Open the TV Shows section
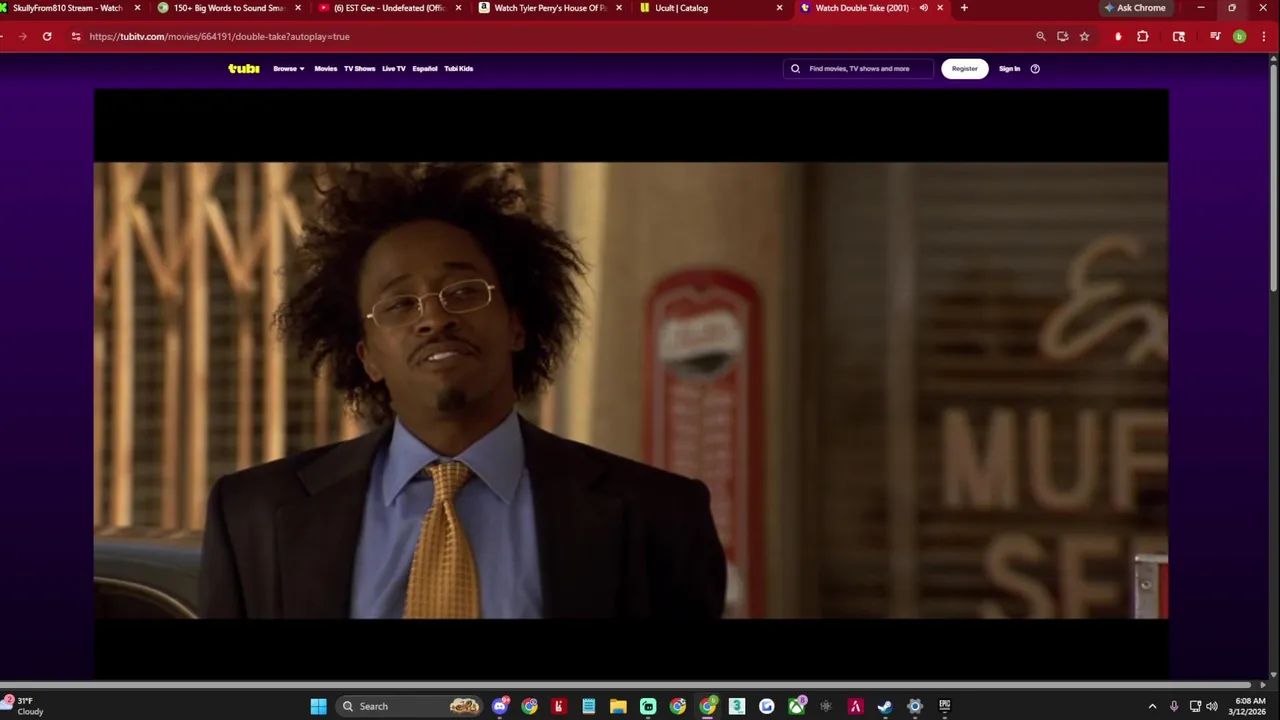This screenshot has height=720, width=1280. (359, 68)
